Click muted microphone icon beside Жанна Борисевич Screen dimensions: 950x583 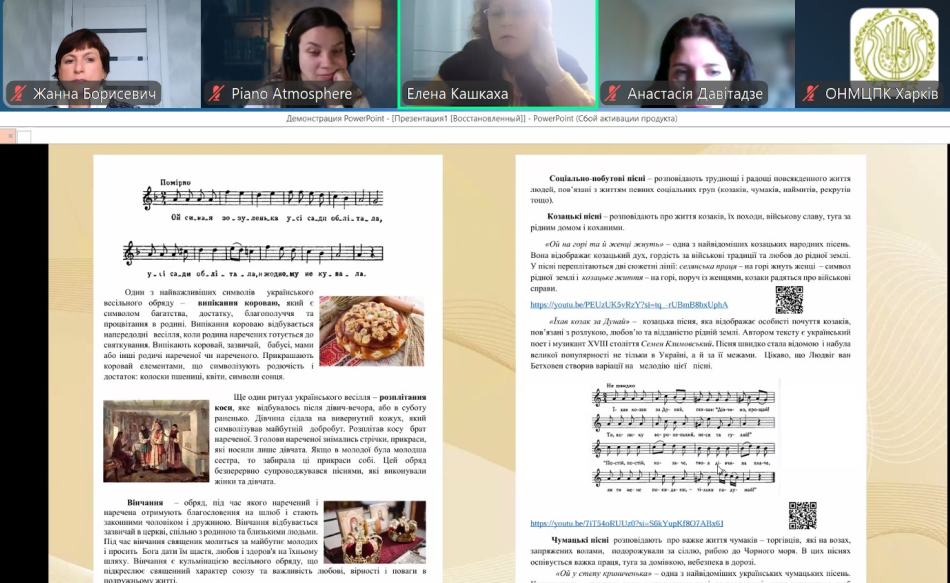tap(17, 94)
